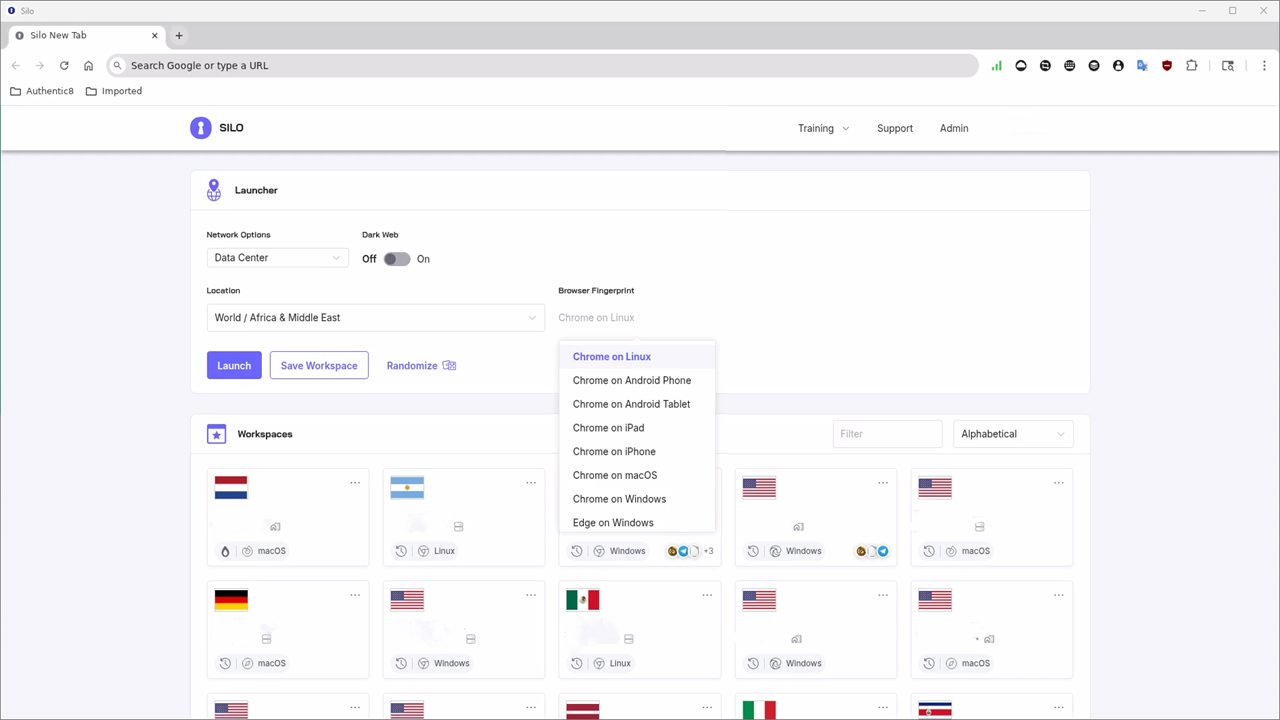Open more options on Netherlands flag workspace

click(355, 483)
